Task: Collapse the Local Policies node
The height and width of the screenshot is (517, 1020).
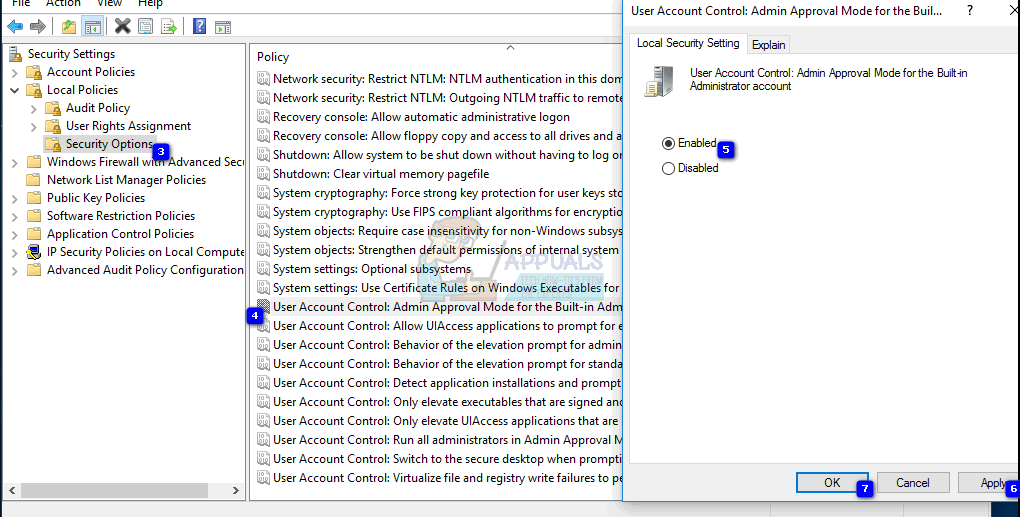Action: coord(14,90)
